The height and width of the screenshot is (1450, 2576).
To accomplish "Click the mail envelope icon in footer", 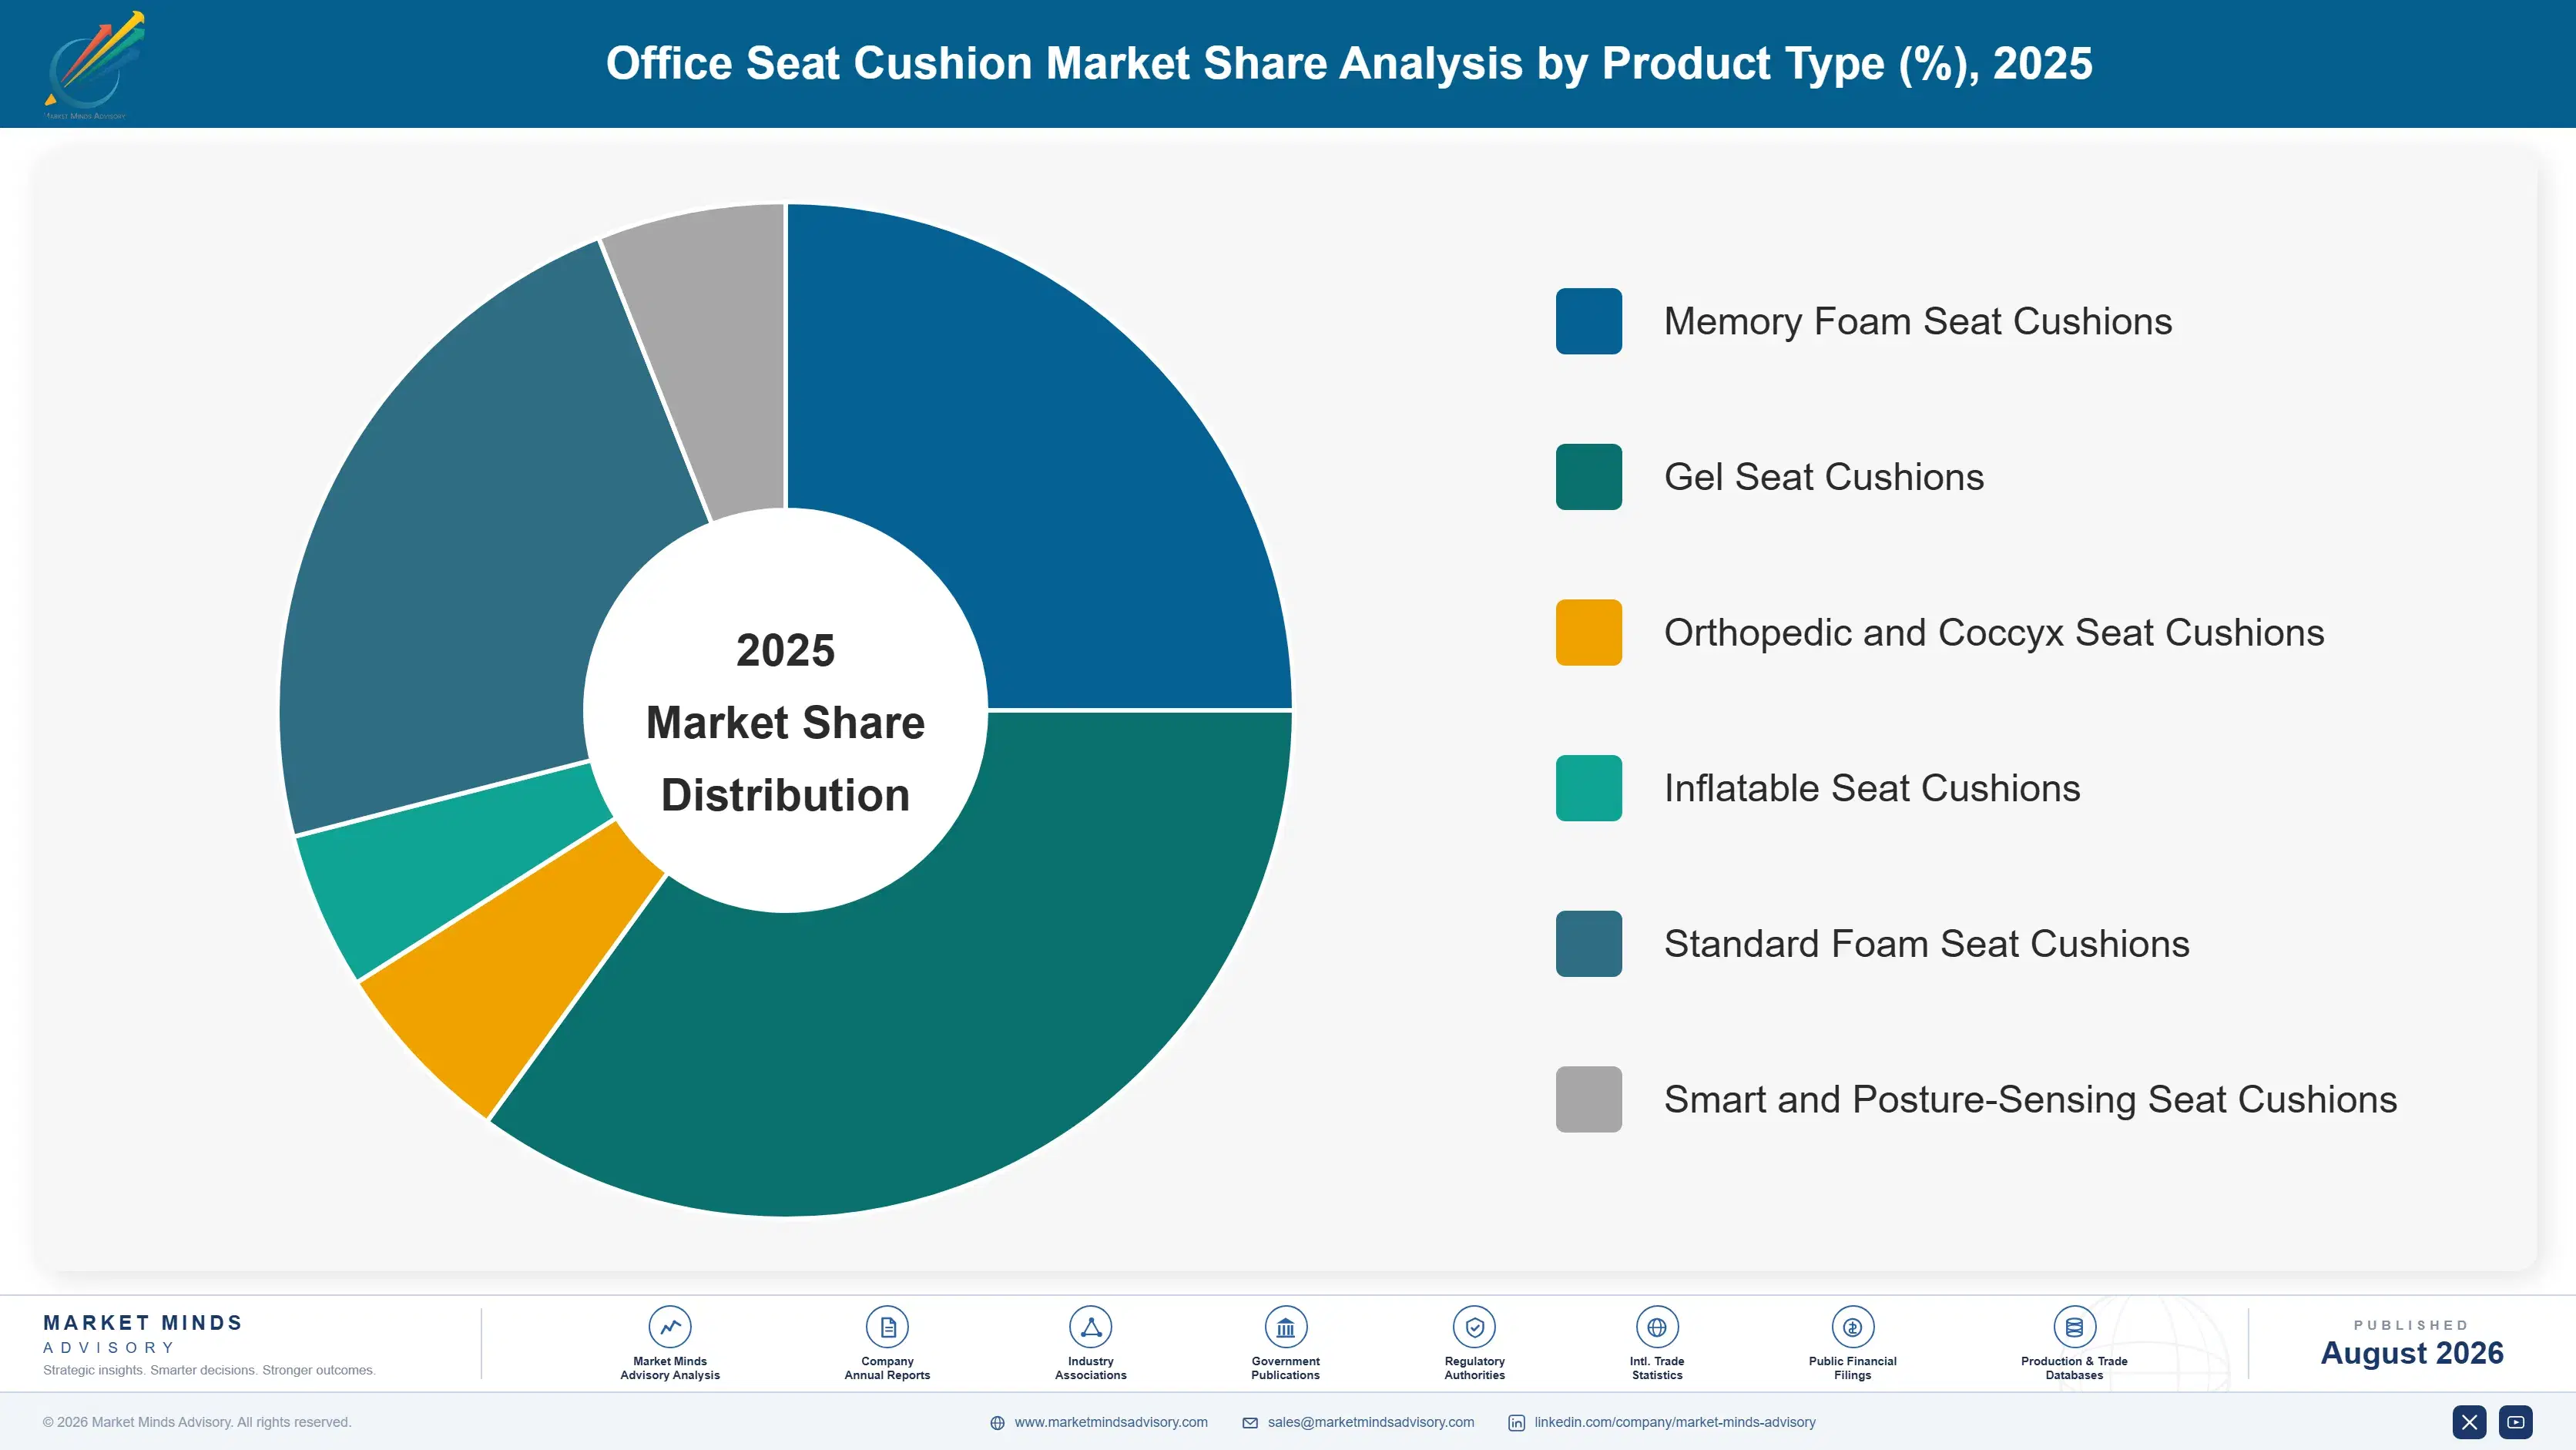I will pyautogui.click(x=1250, y=1423).
